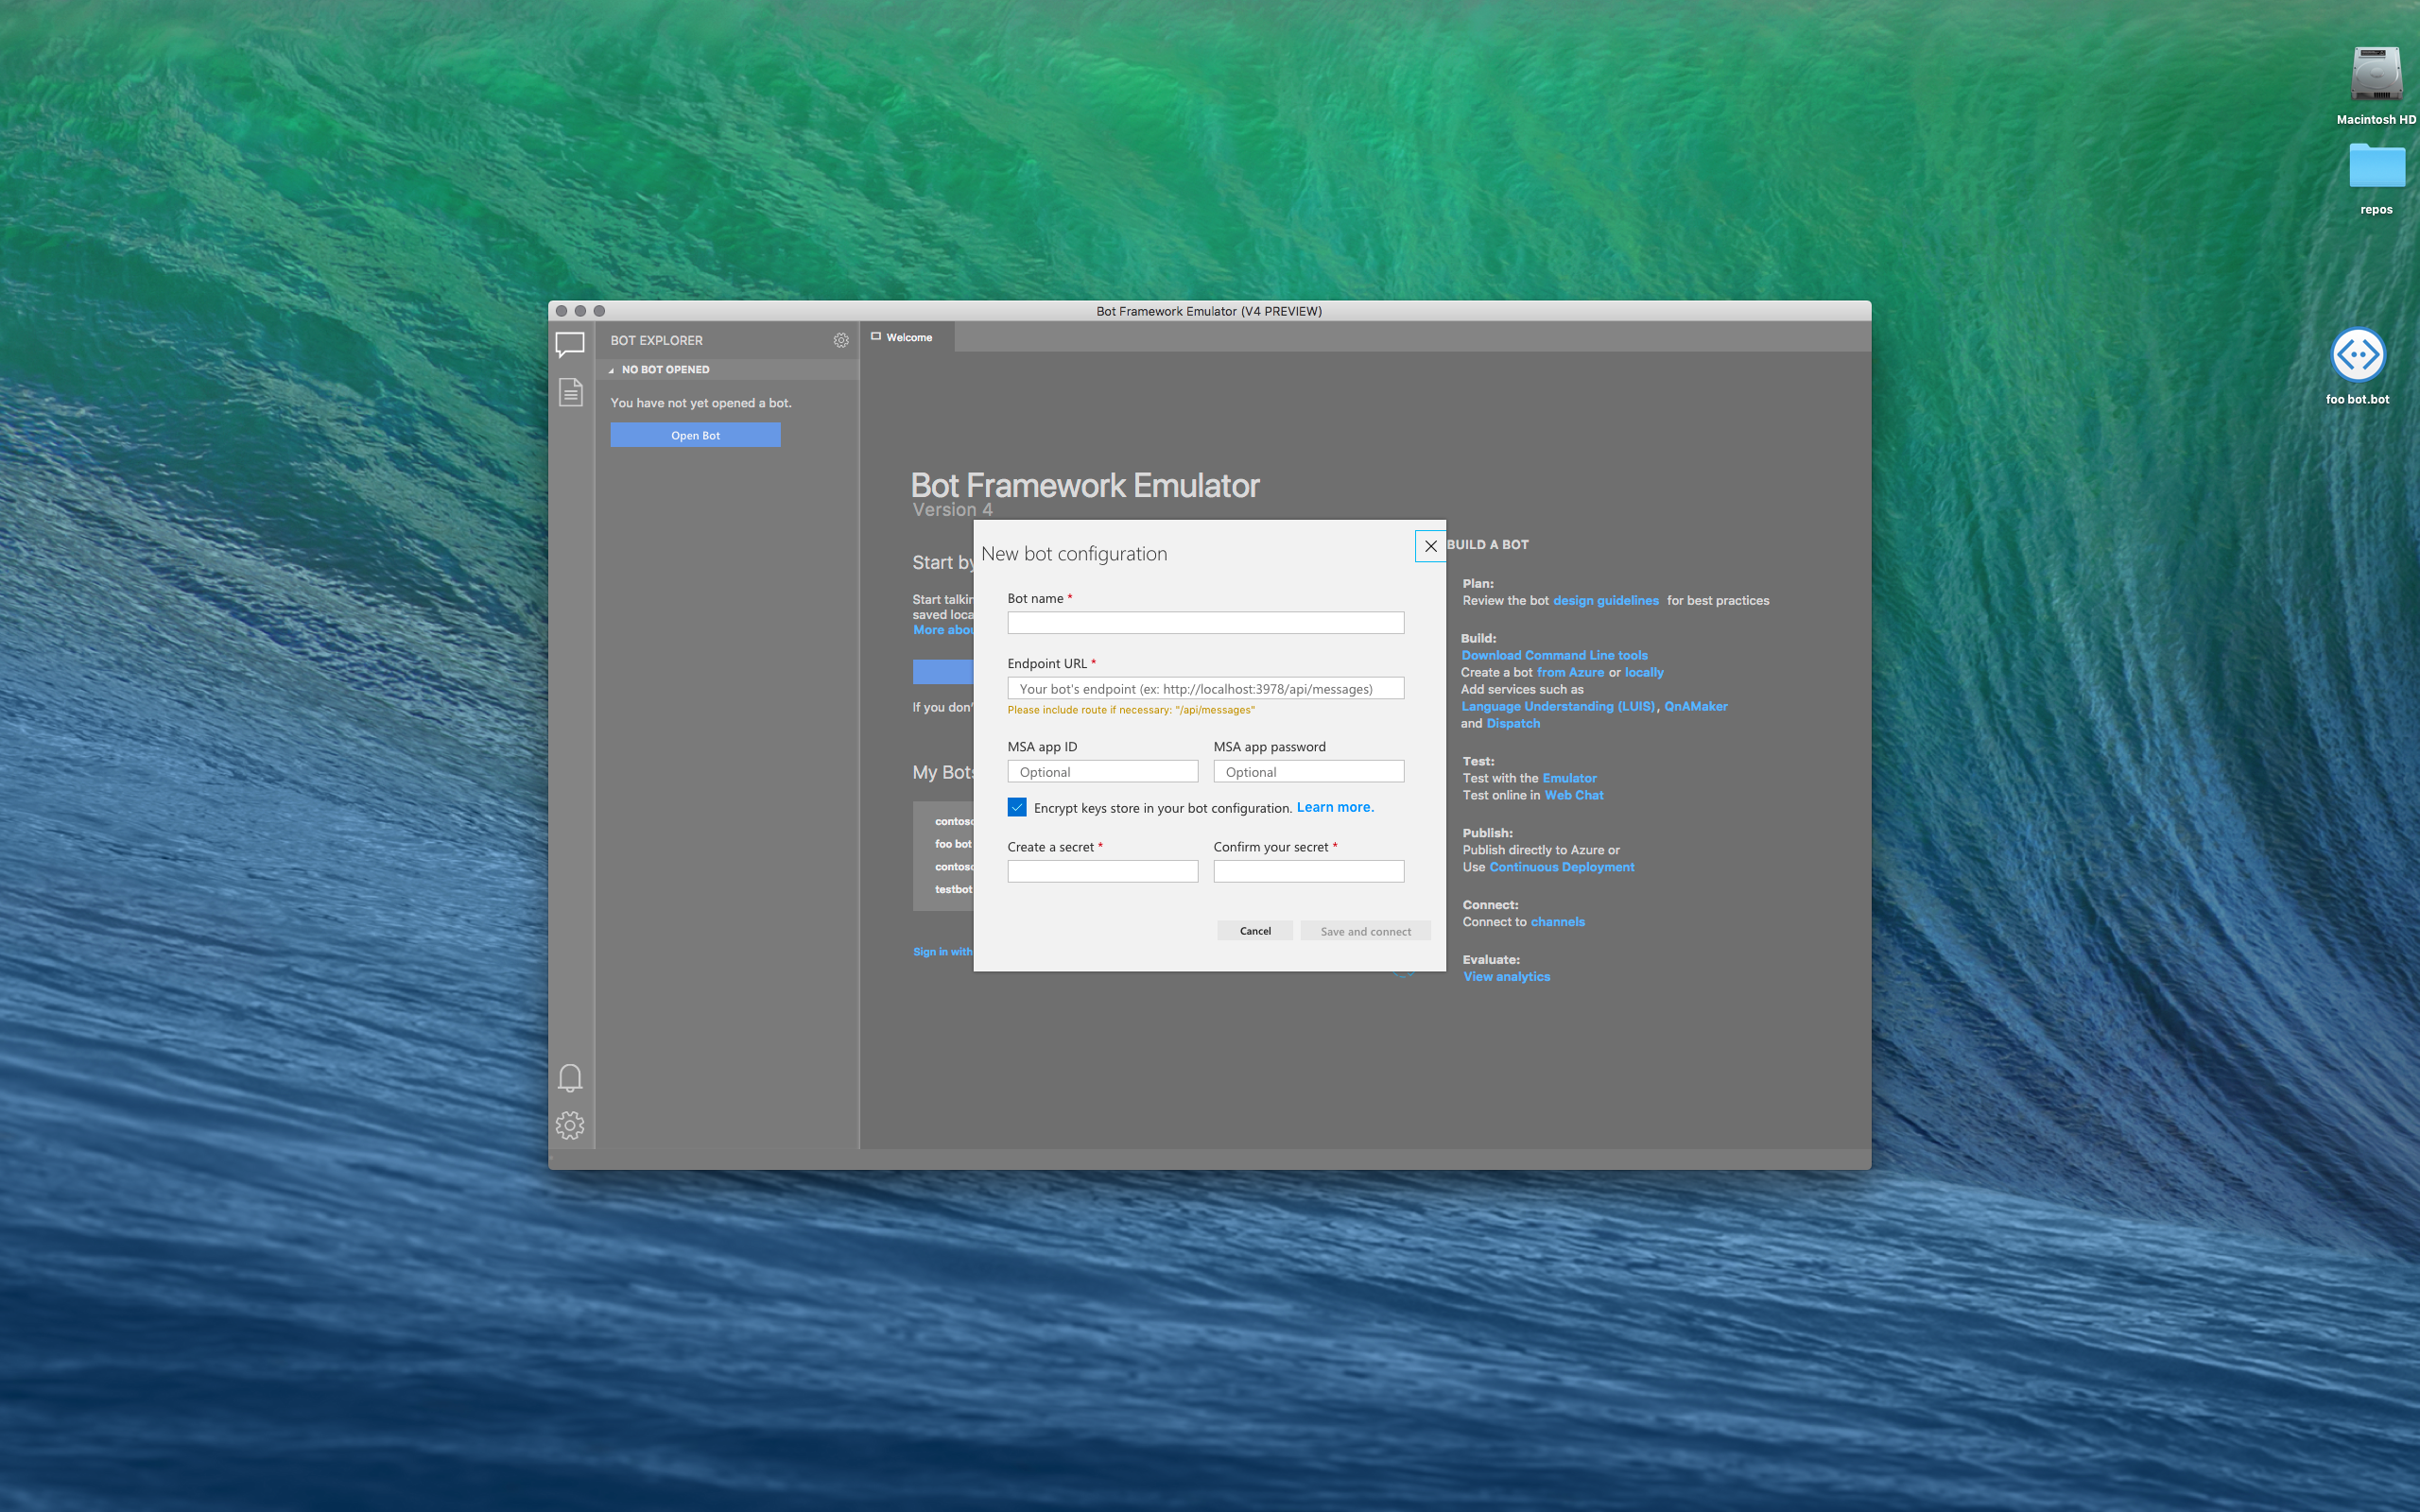
Task: Select foo bot in My Bots list
Action: (953, 844)
